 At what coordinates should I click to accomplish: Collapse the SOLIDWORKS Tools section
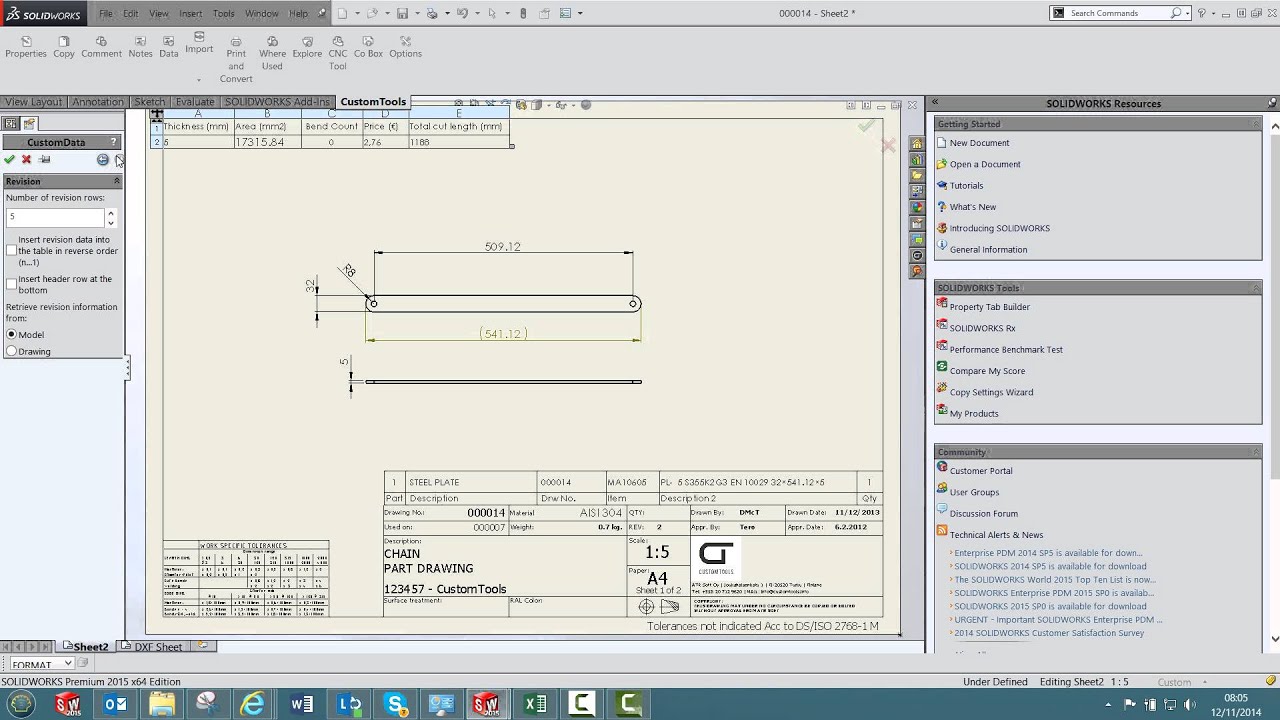click(1256, 288)
